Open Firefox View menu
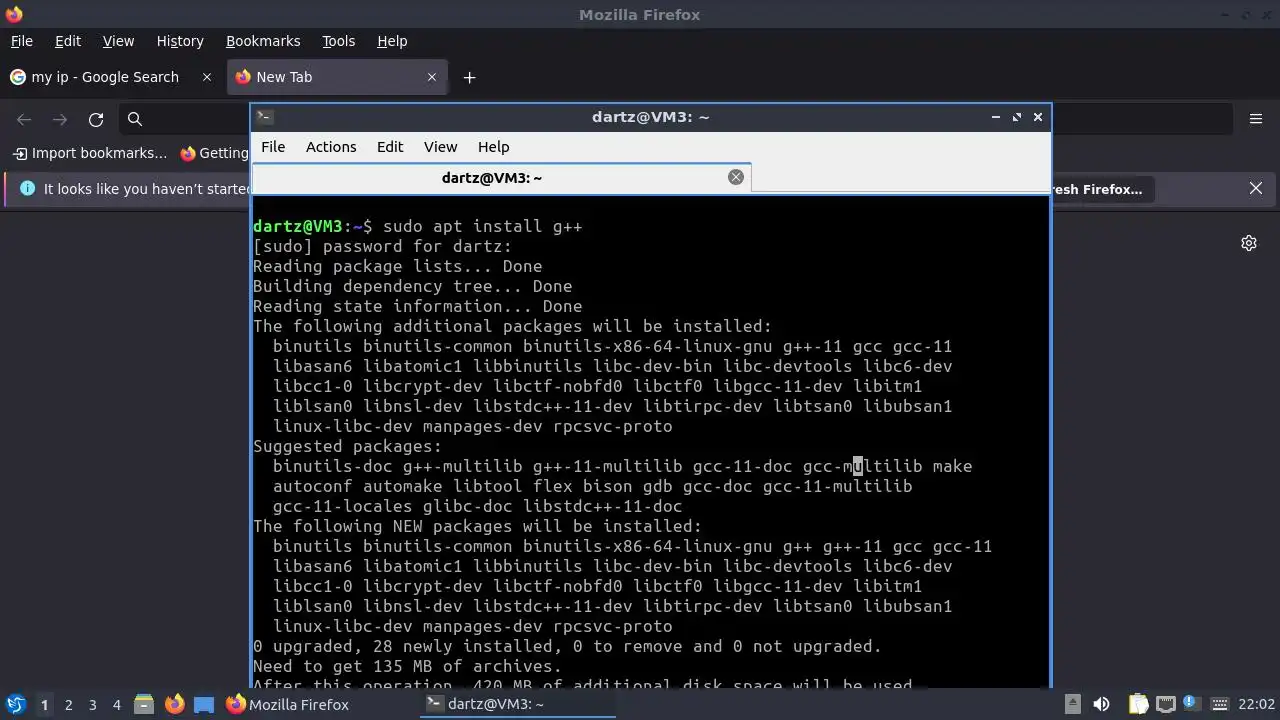Viewport: 1280px width, 720px height. [x=118, y=41]
